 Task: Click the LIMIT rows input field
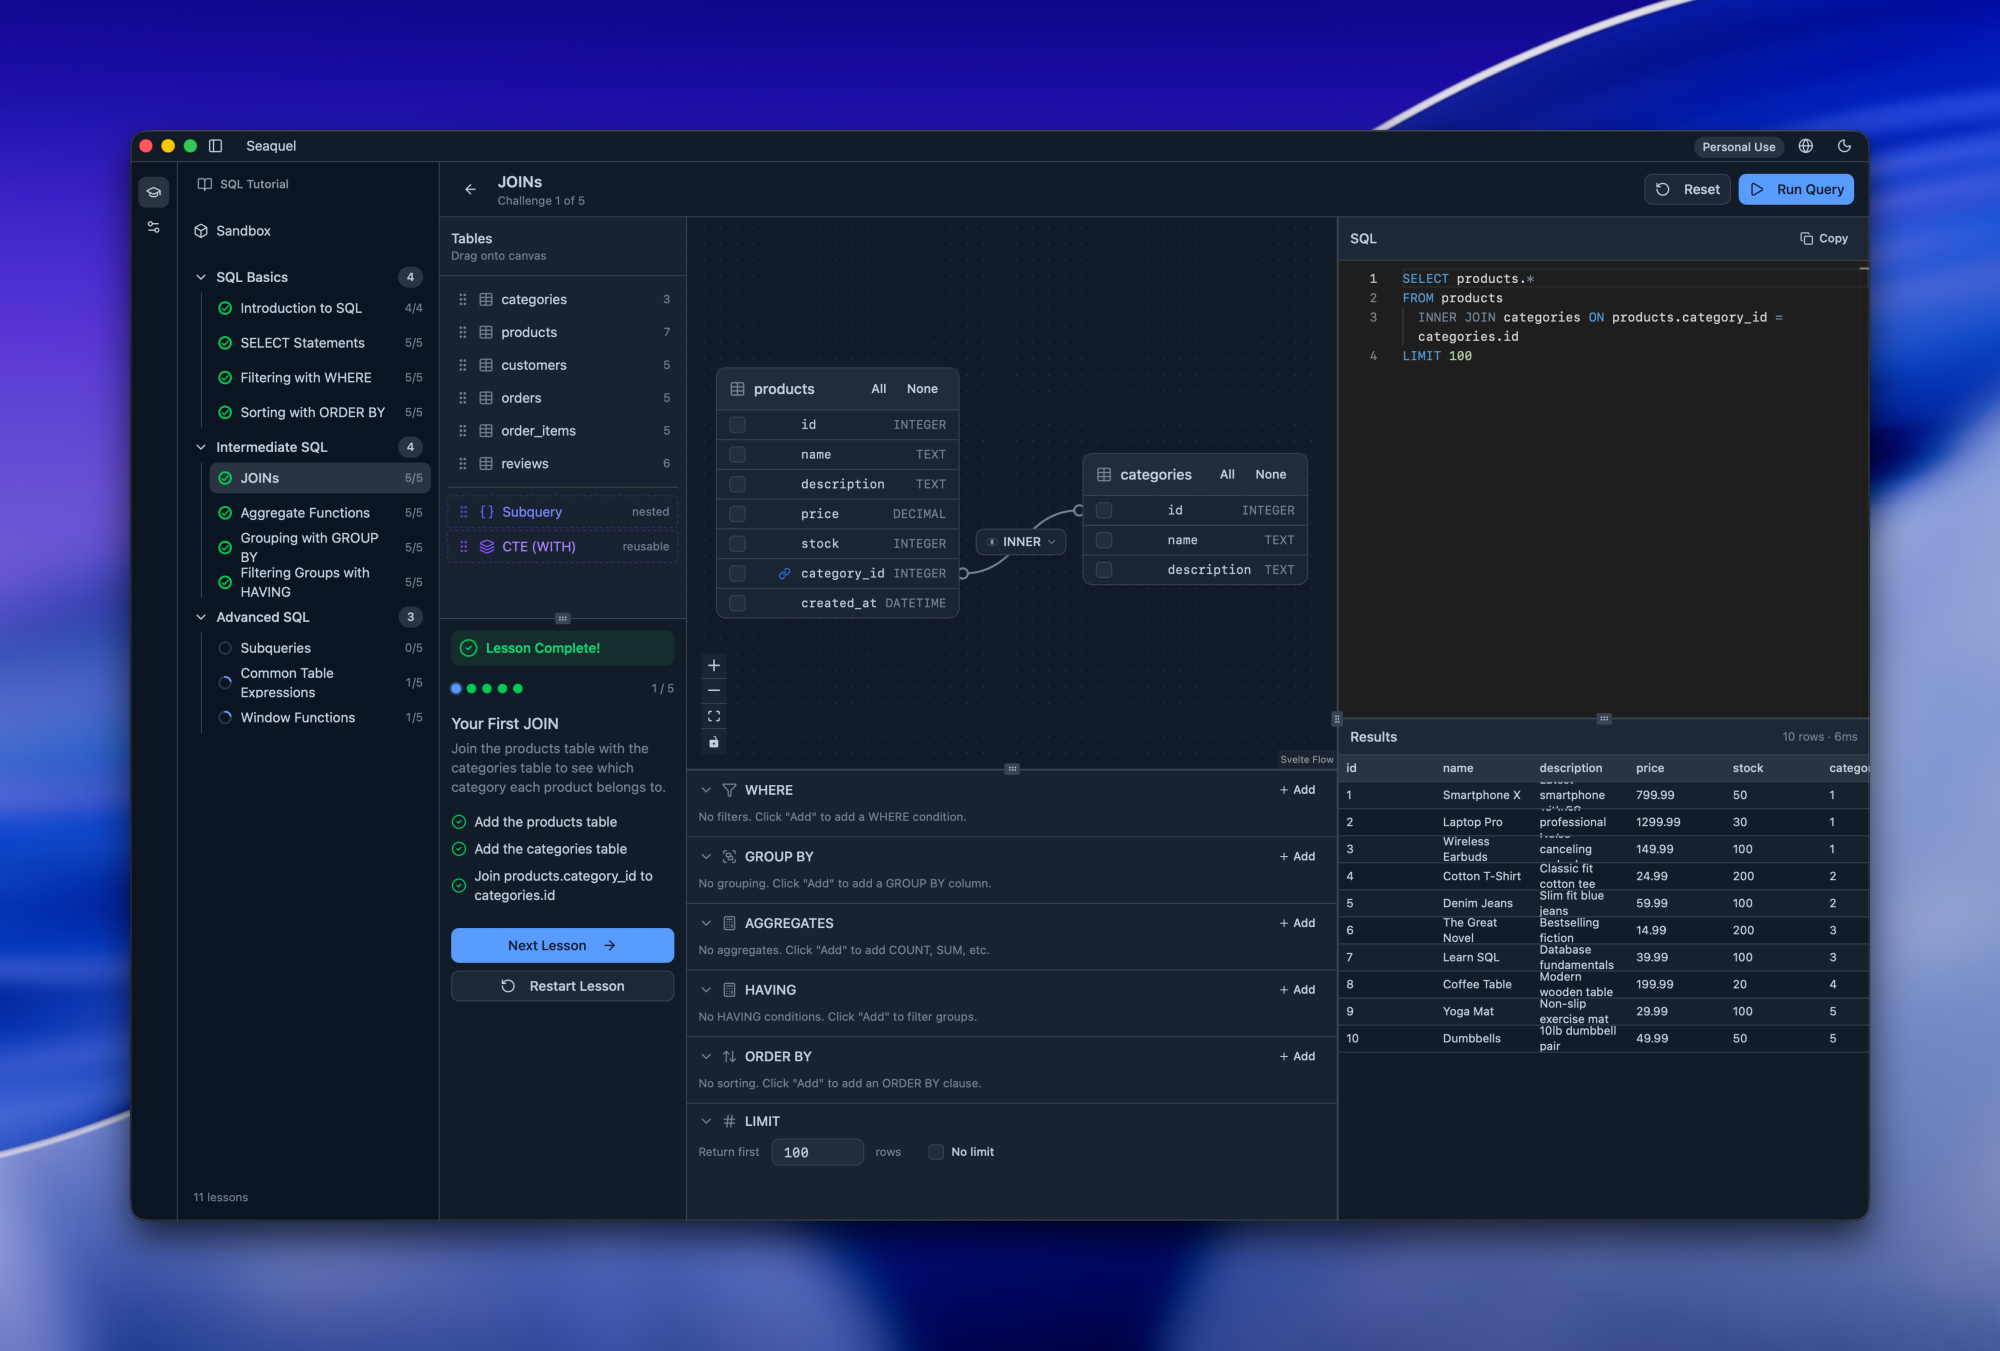pos(817,1152)
